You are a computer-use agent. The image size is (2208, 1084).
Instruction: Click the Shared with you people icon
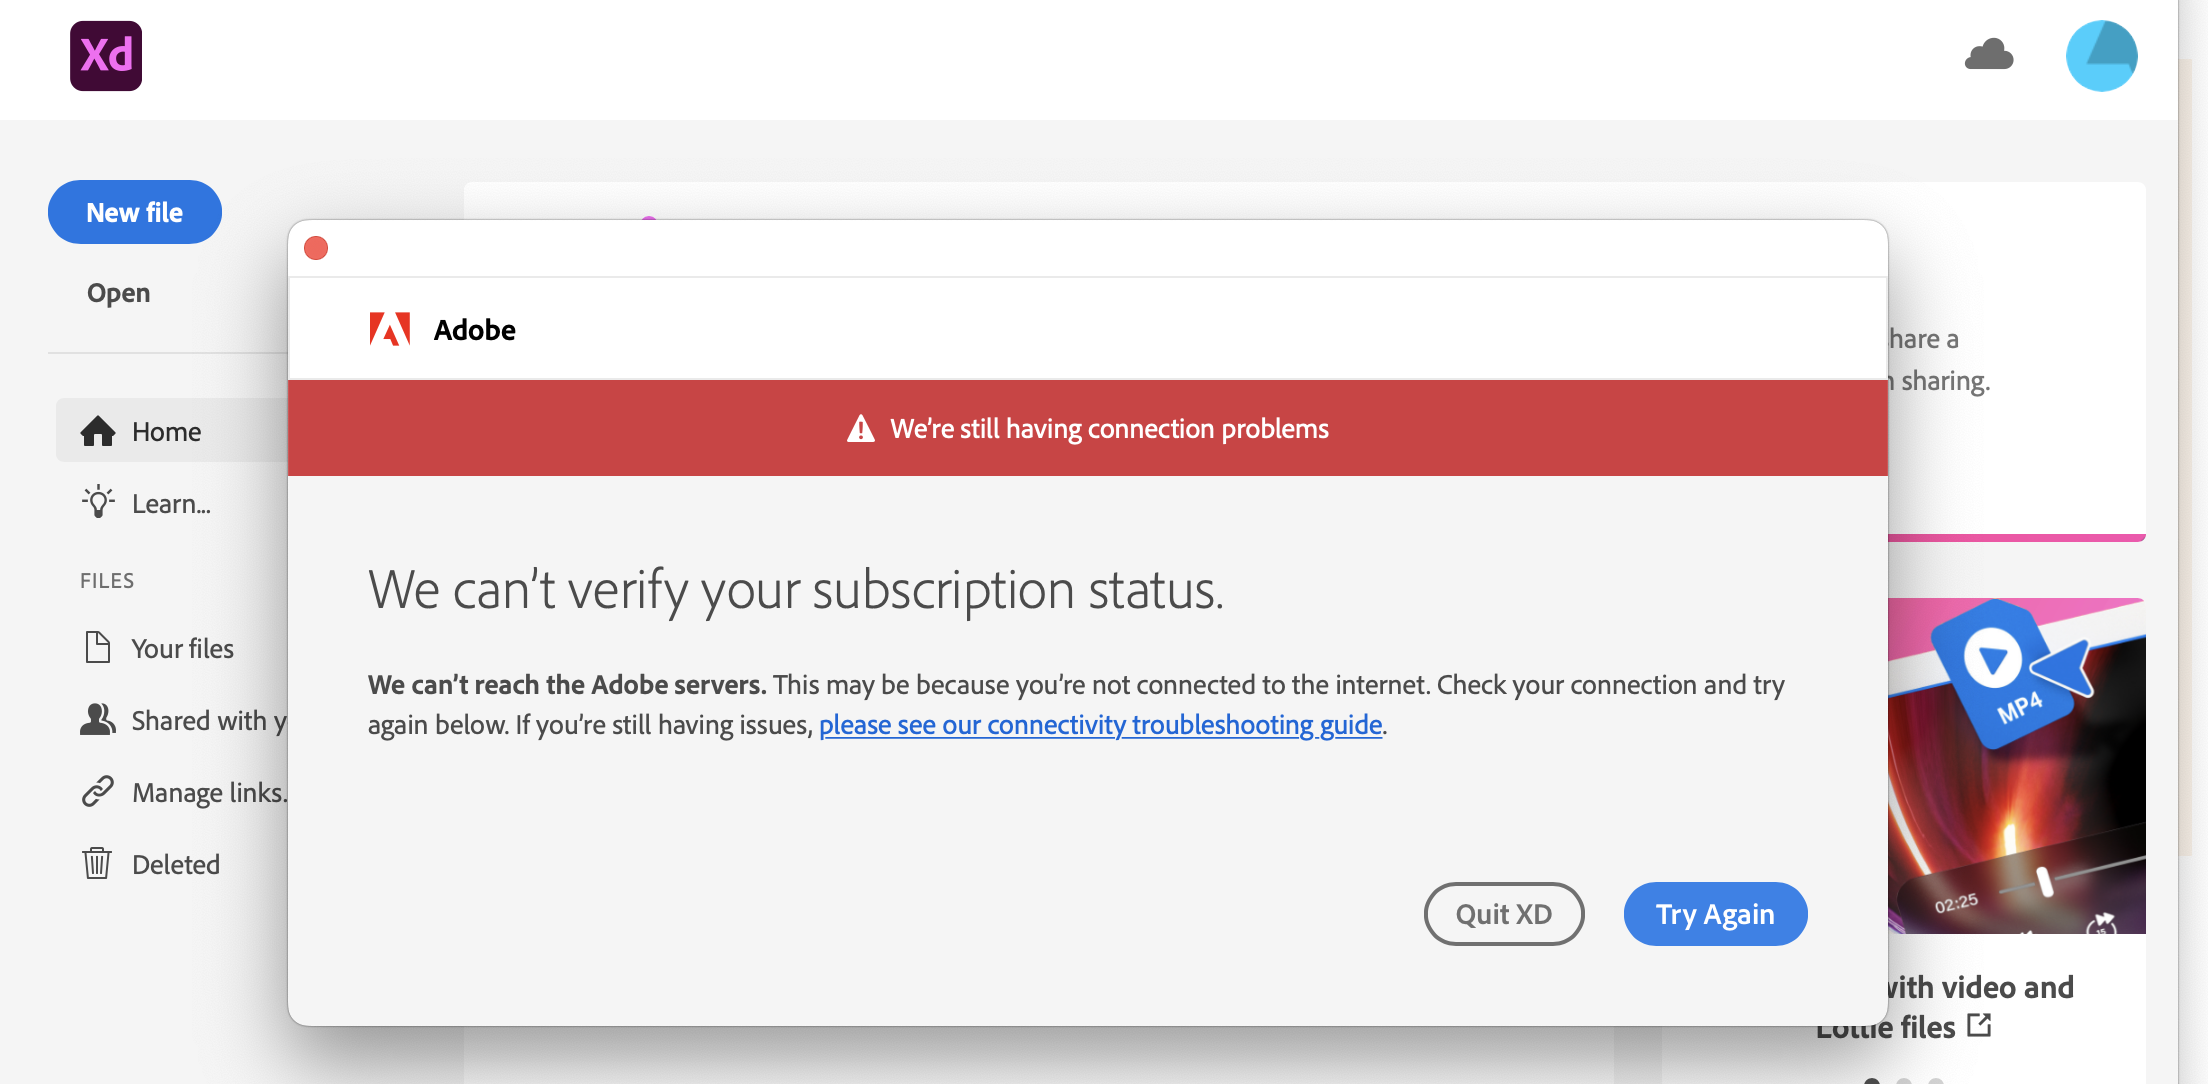[98, 720]
